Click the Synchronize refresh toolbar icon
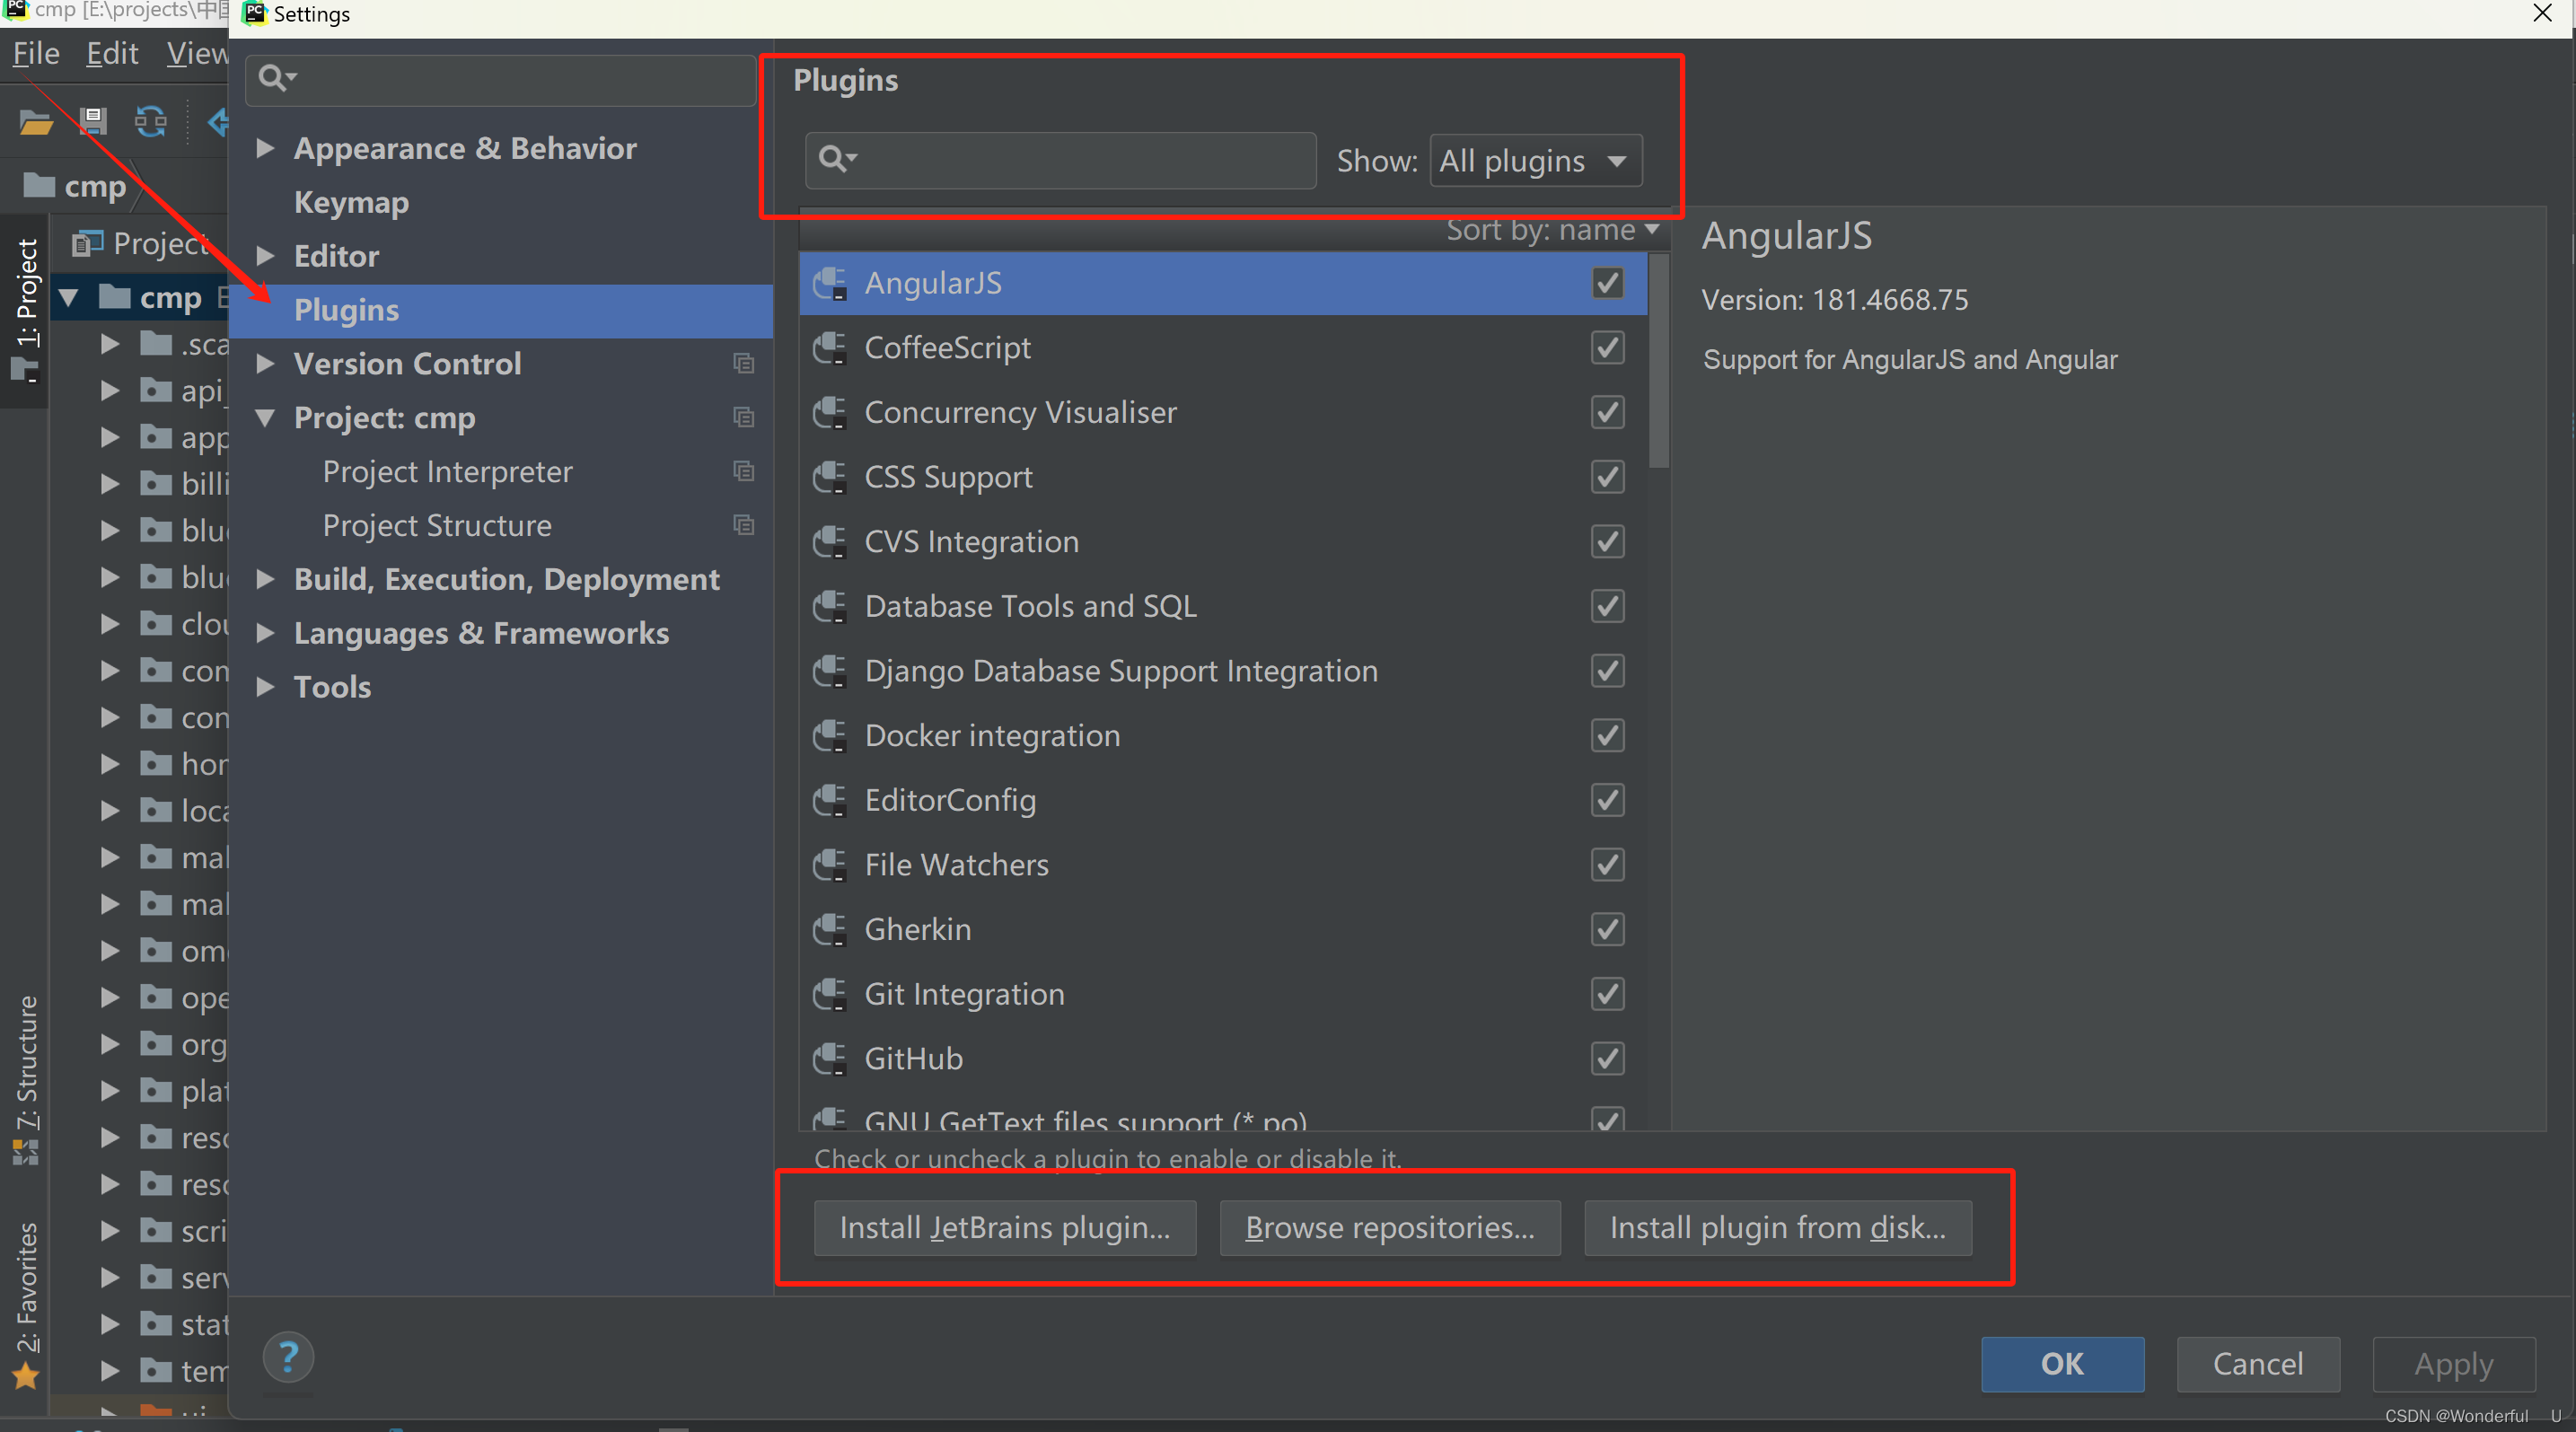This screenshot has width=2576, height=1432. coord(151,122)
